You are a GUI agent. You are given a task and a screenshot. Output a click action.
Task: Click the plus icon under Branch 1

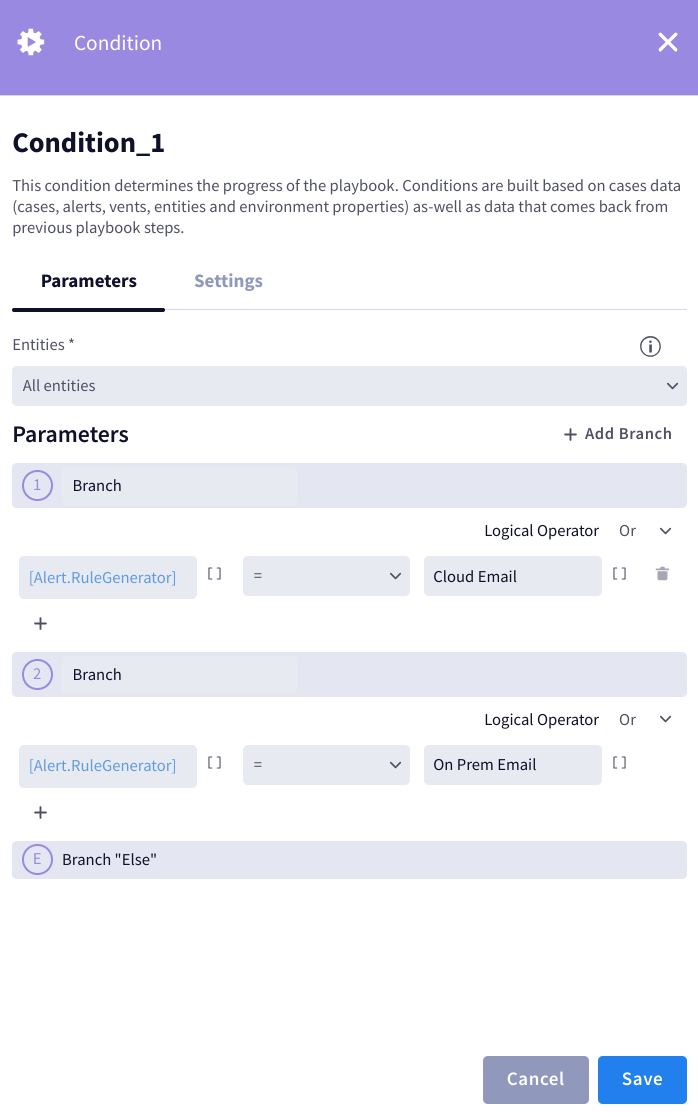[40, 623]
